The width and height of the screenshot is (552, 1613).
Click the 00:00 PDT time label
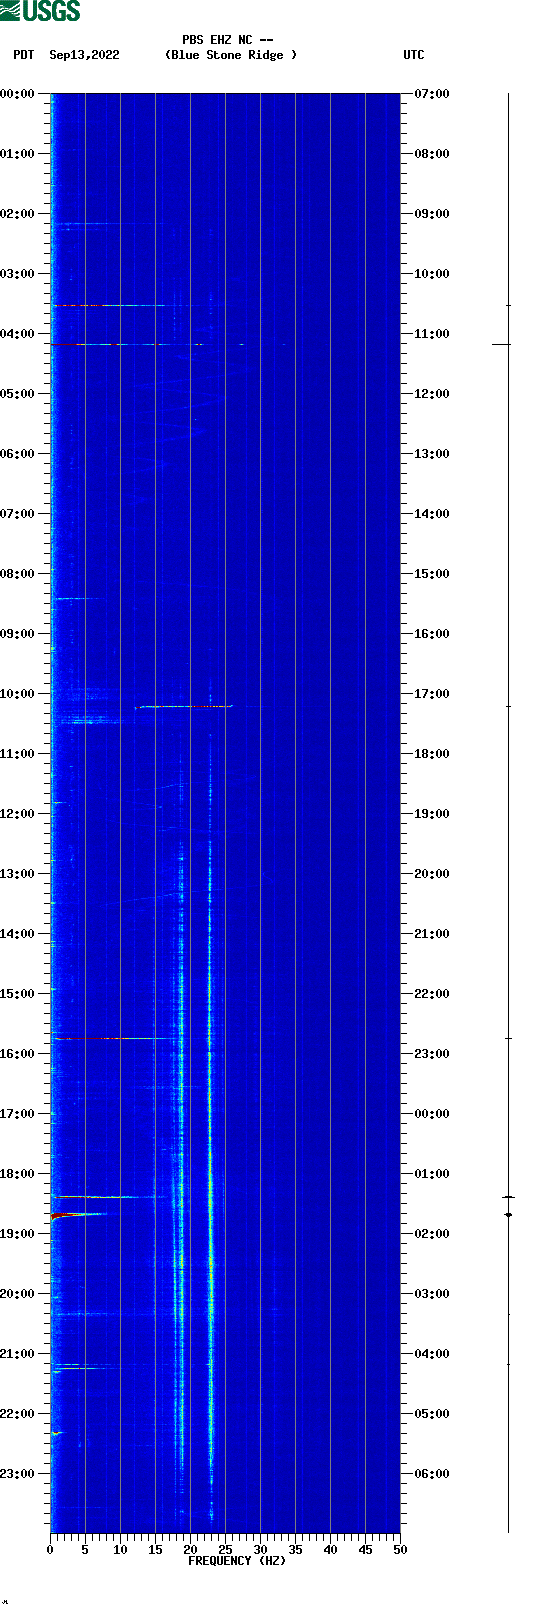[x=18, y=94]
